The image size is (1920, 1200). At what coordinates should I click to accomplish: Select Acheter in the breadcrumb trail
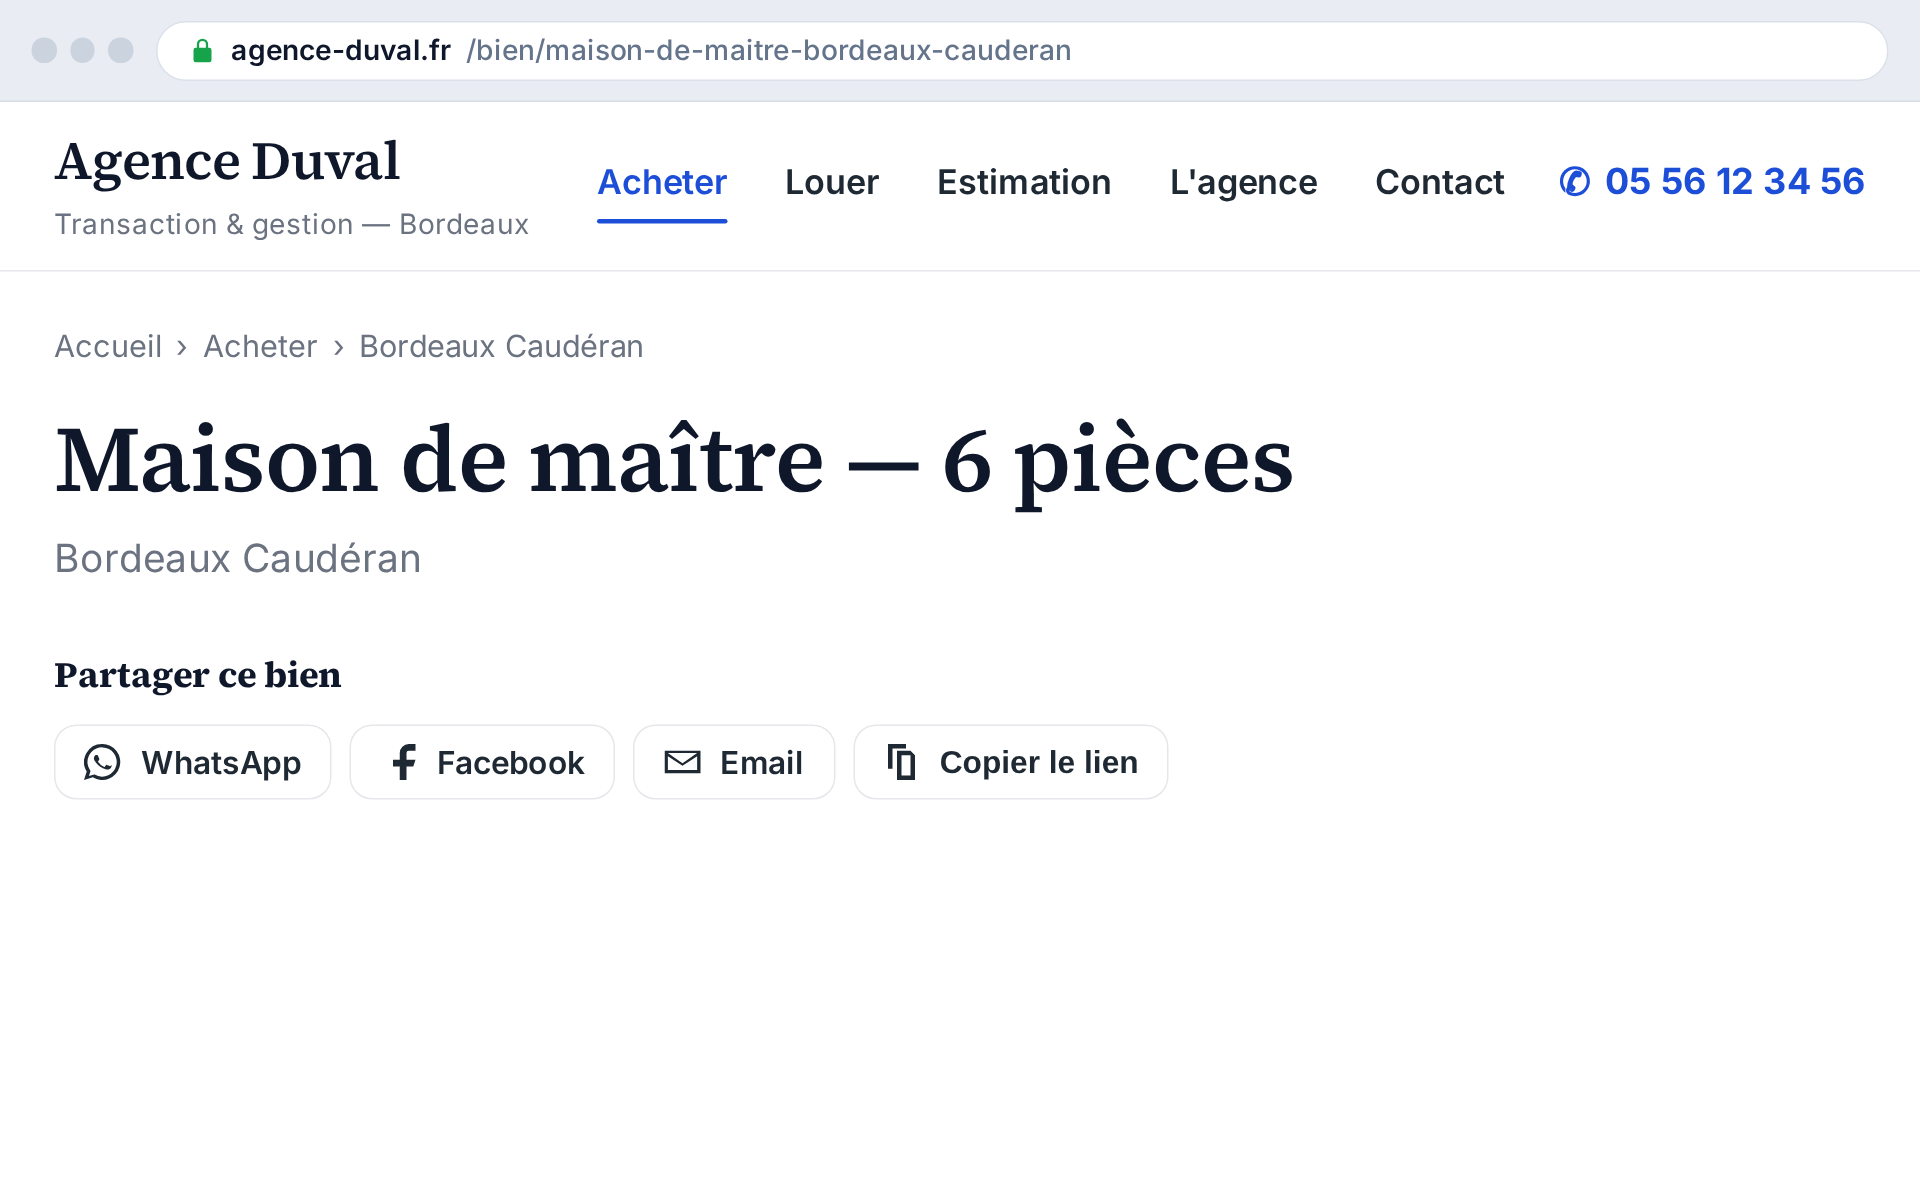click(x=260, y=346)
